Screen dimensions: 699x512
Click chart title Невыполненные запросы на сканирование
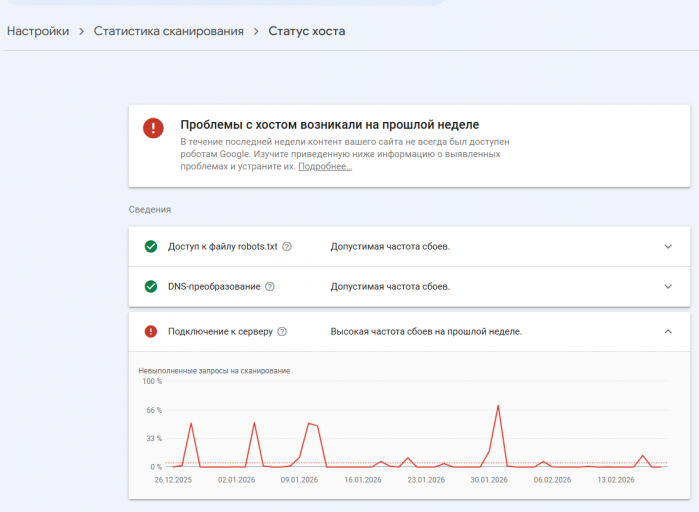click(x=214, y=371)
